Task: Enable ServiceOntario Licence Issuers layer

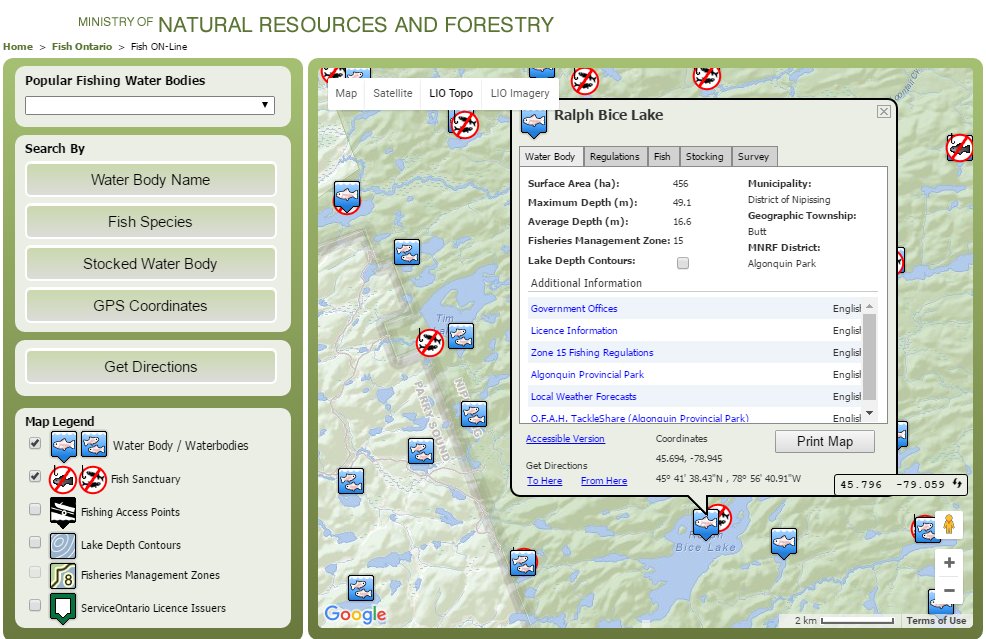Action: click(35, 604)
